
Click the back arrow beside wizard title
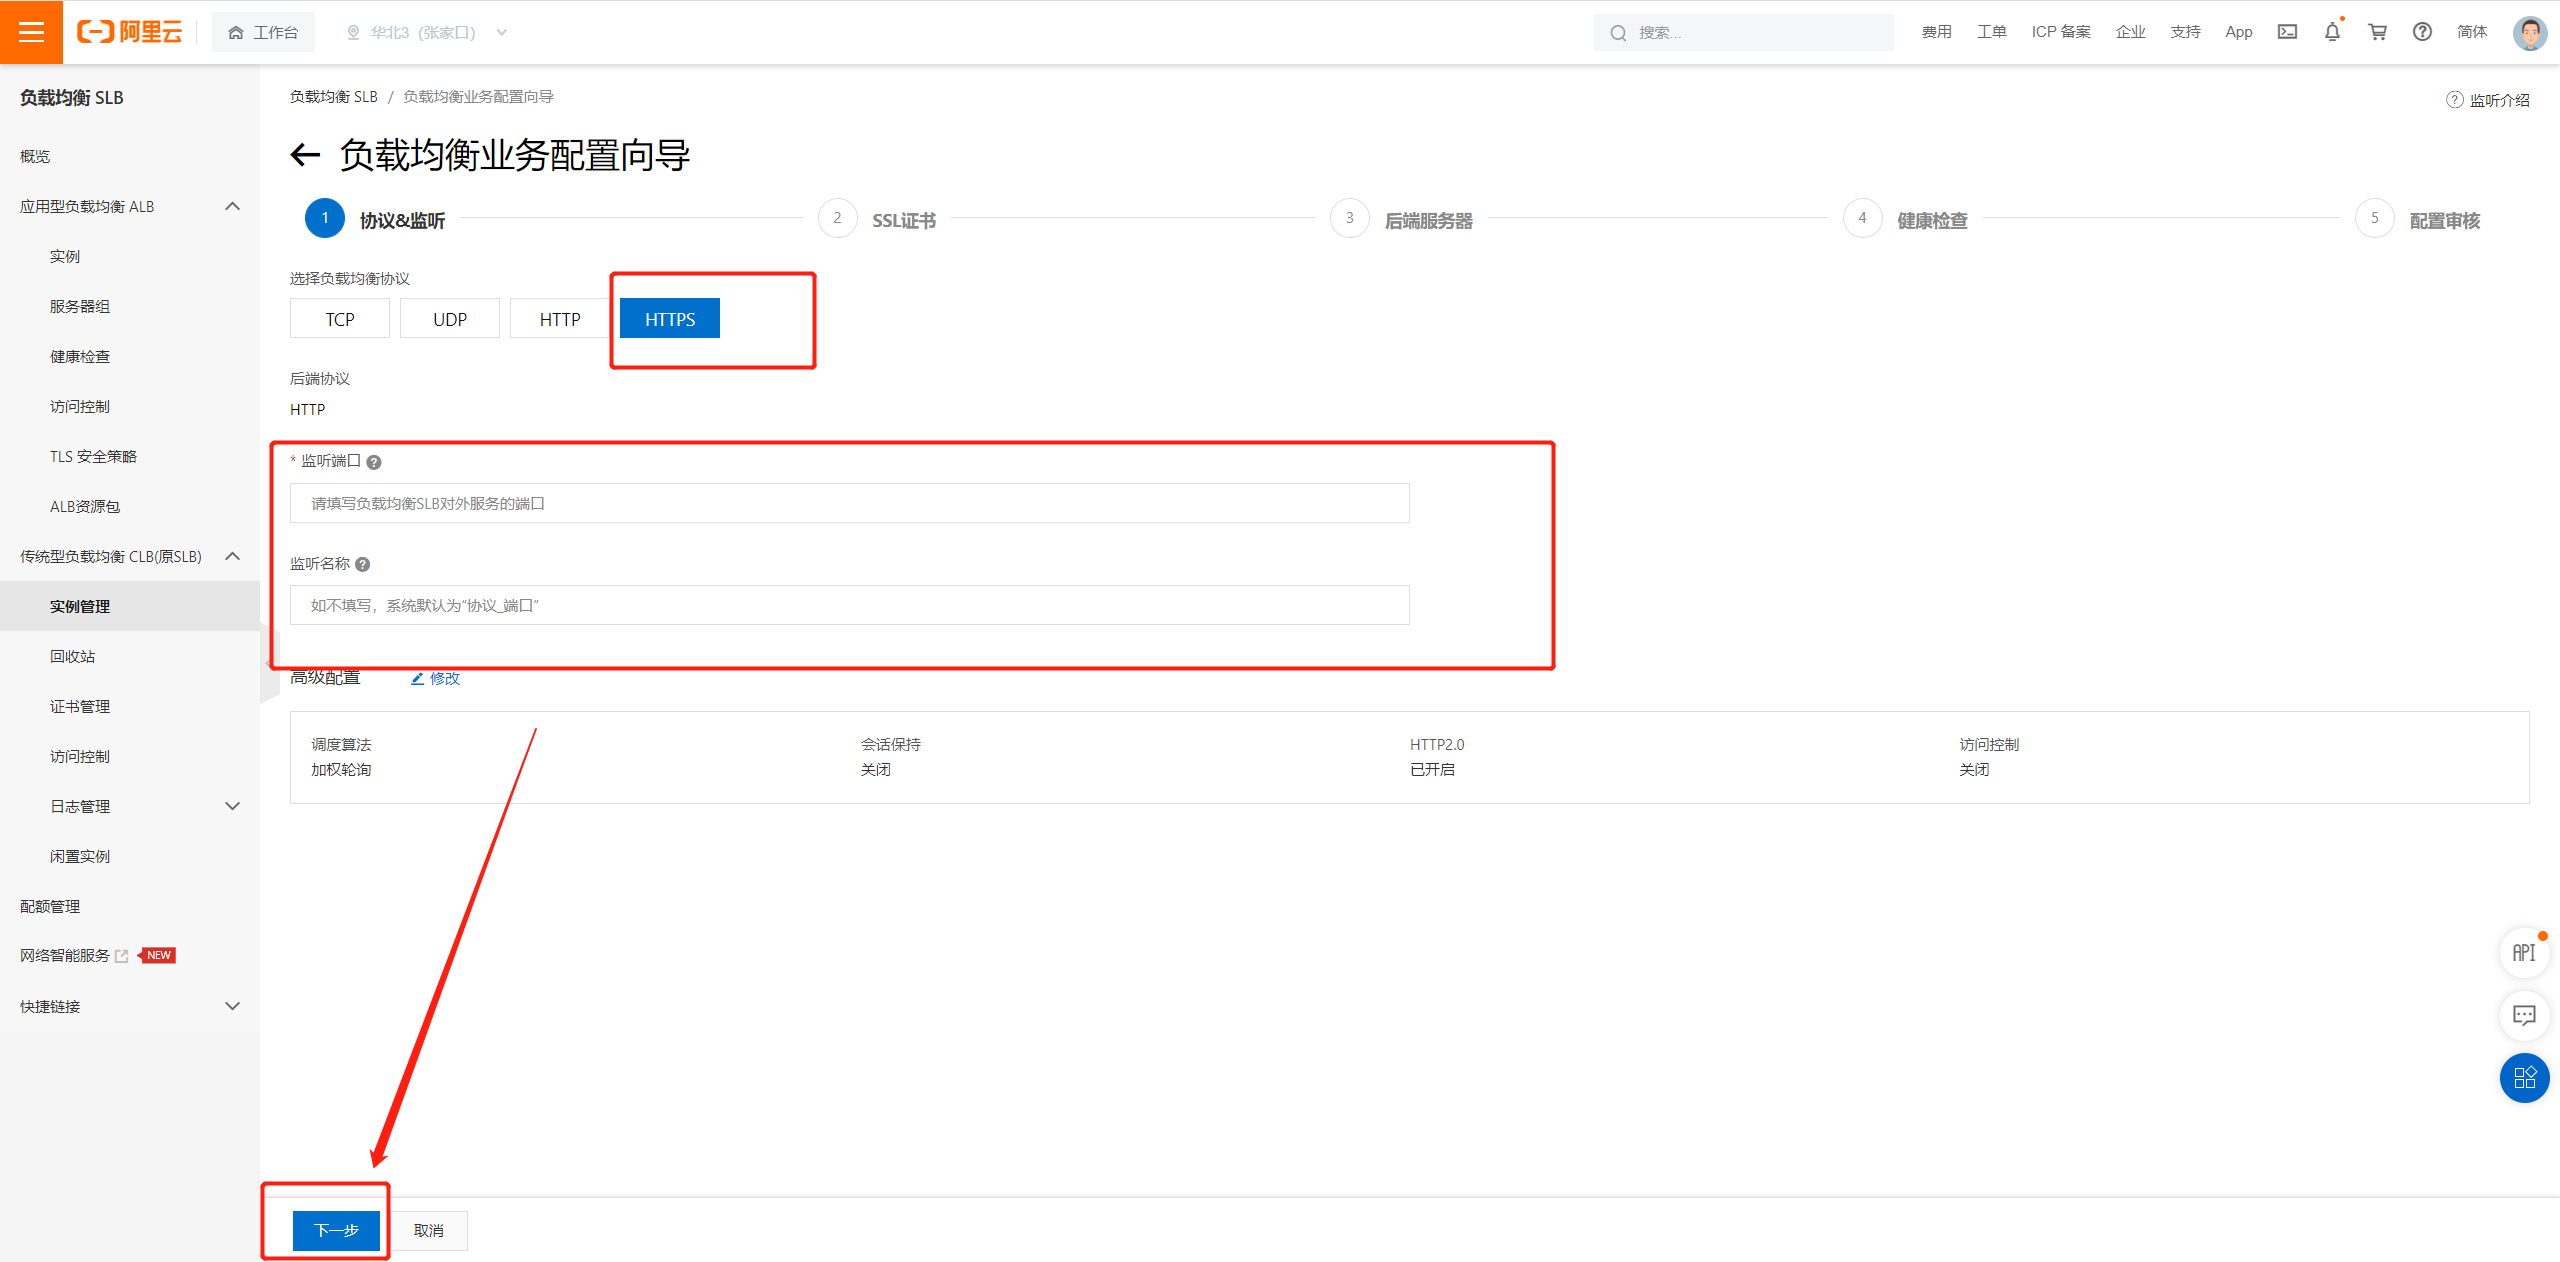pyautogui.click(x=305, y=155)
